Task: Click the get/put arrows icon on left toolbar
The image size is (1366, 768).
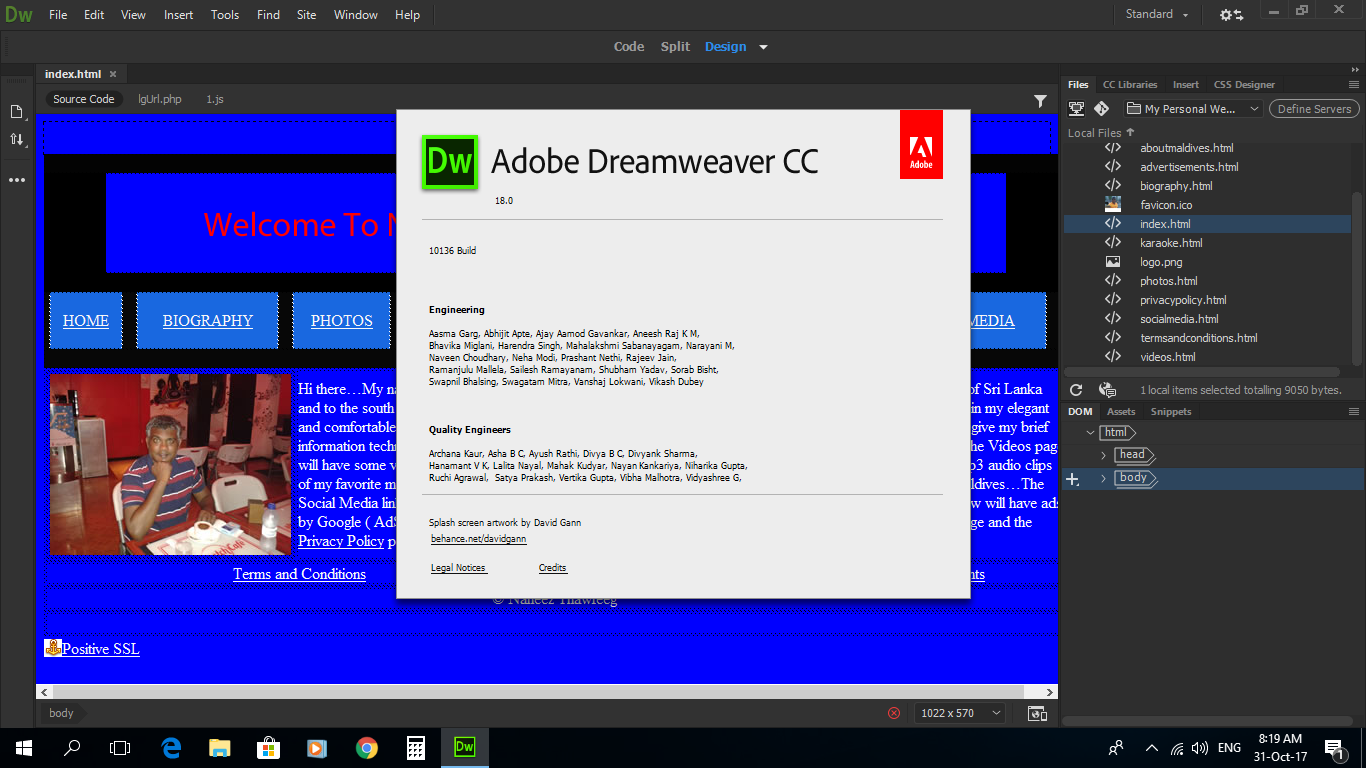Action: (x=17, y=140)
